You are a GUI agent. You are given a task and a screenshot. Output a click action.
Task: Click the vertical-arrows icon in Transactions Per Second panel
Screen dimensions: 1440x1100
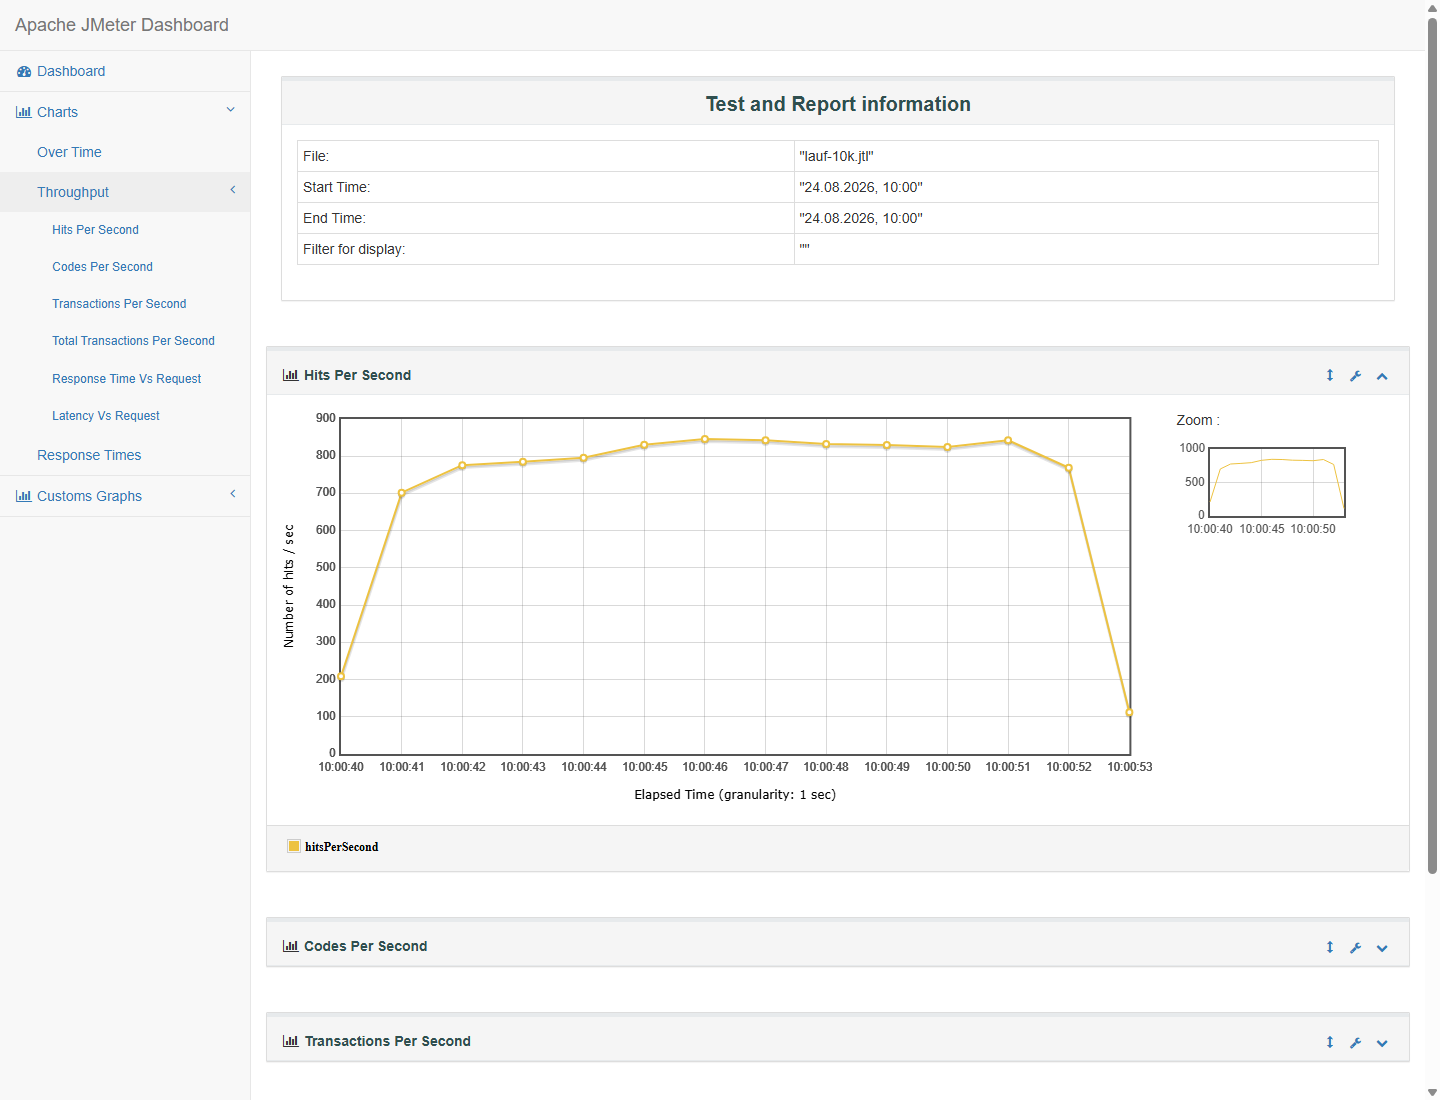tap(1330, 1043)
